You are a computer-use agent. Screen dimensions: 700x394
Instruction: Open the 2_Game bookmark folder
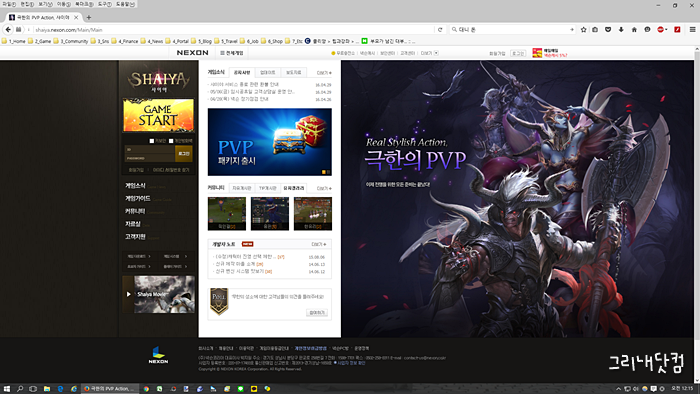coord(39,41)
